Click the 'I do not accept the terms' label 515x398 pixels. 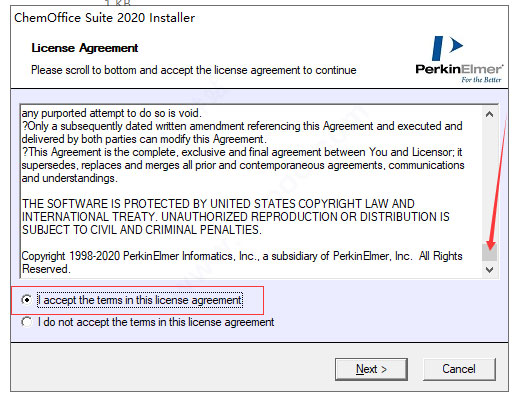click(156, 322)
